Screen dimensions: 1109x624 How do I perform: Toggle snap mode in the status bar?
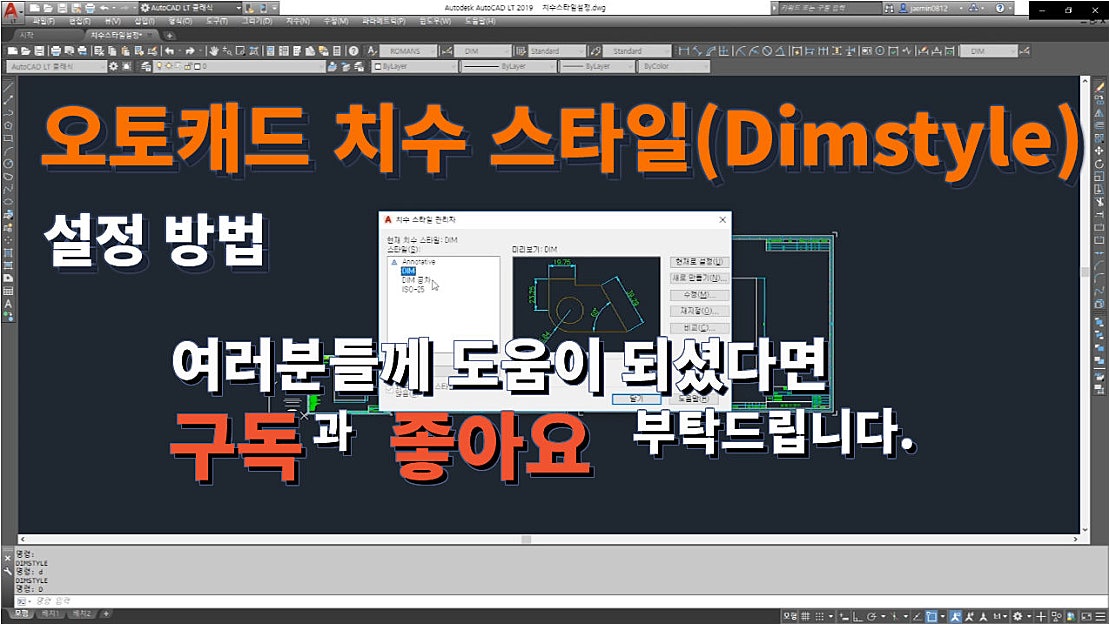818,614
